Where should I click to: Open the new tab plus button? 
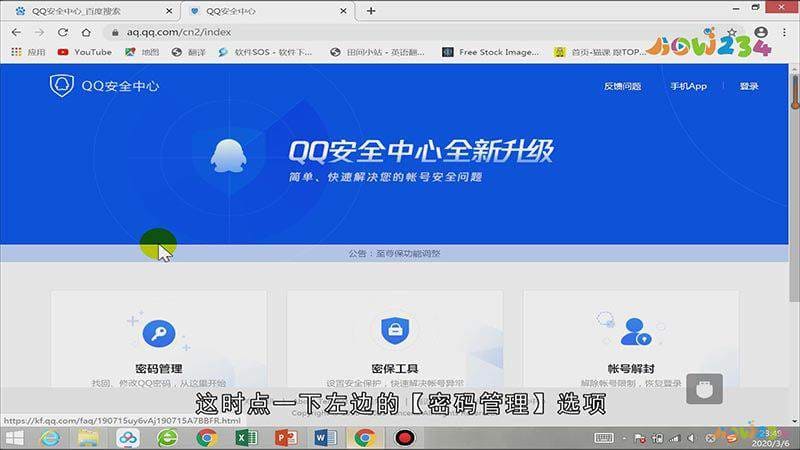click(371, 11)
